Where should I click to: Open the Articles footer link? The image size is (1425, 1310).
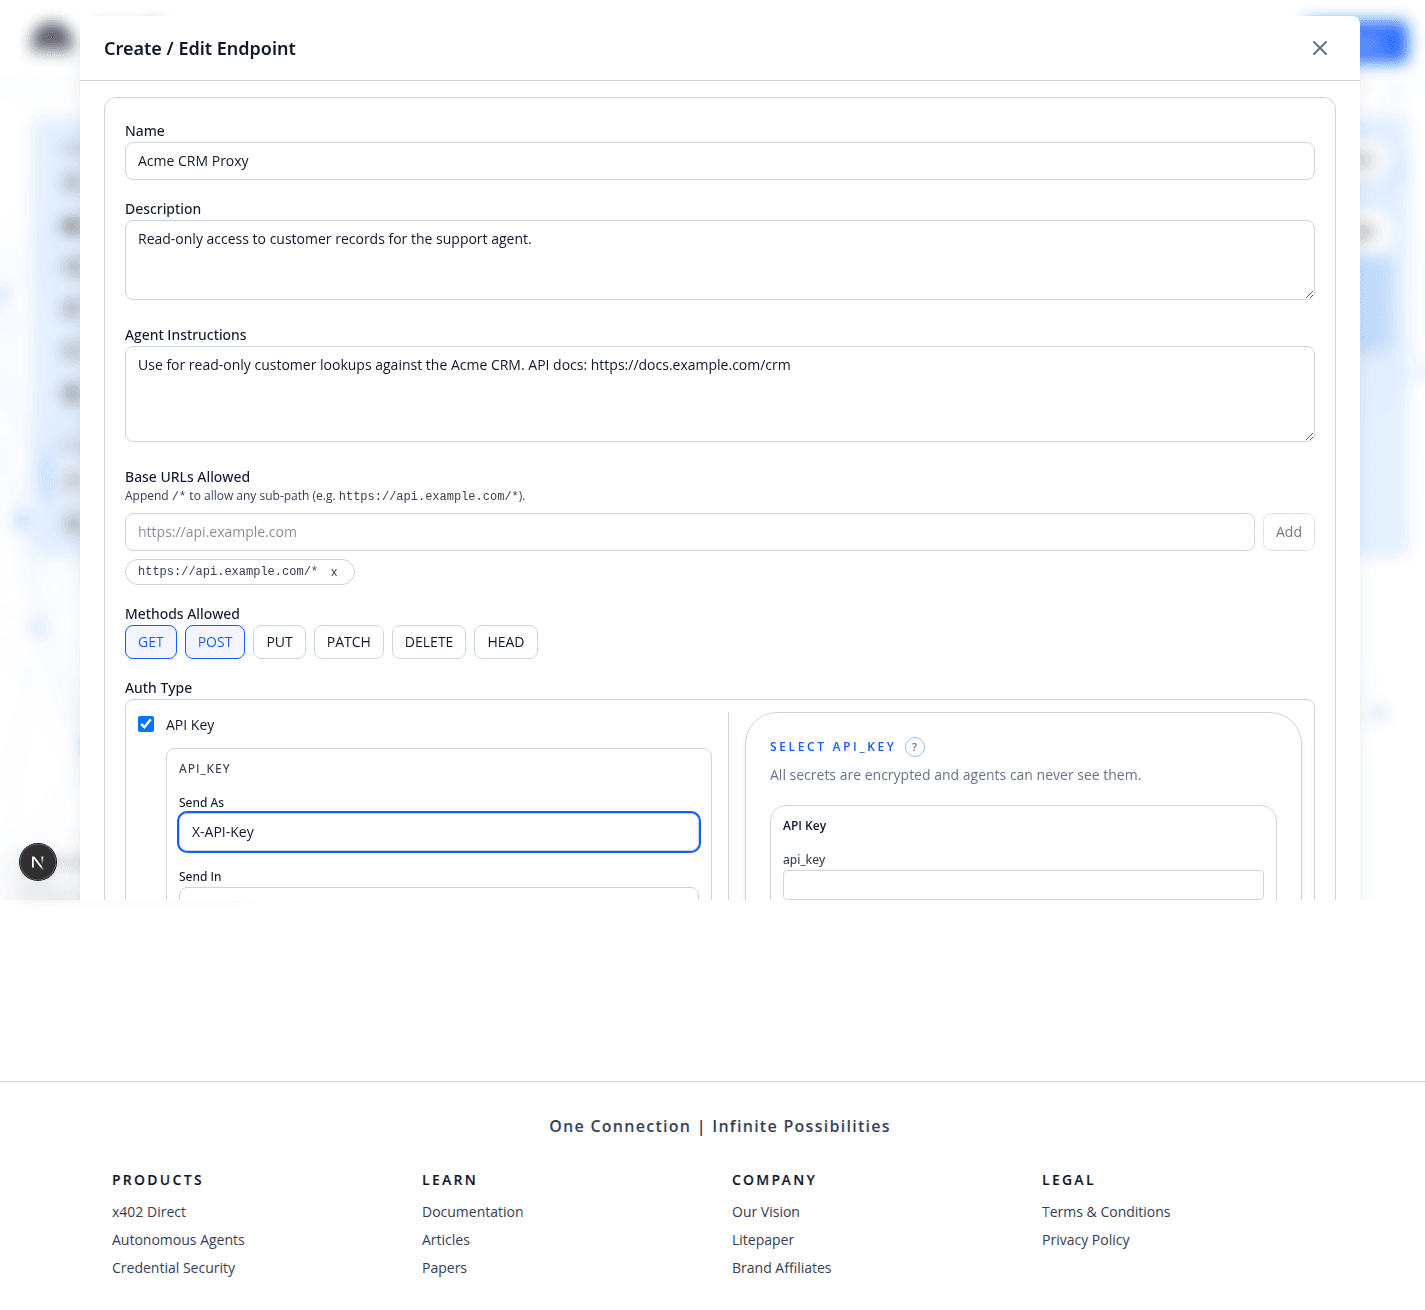(445, 1240)
